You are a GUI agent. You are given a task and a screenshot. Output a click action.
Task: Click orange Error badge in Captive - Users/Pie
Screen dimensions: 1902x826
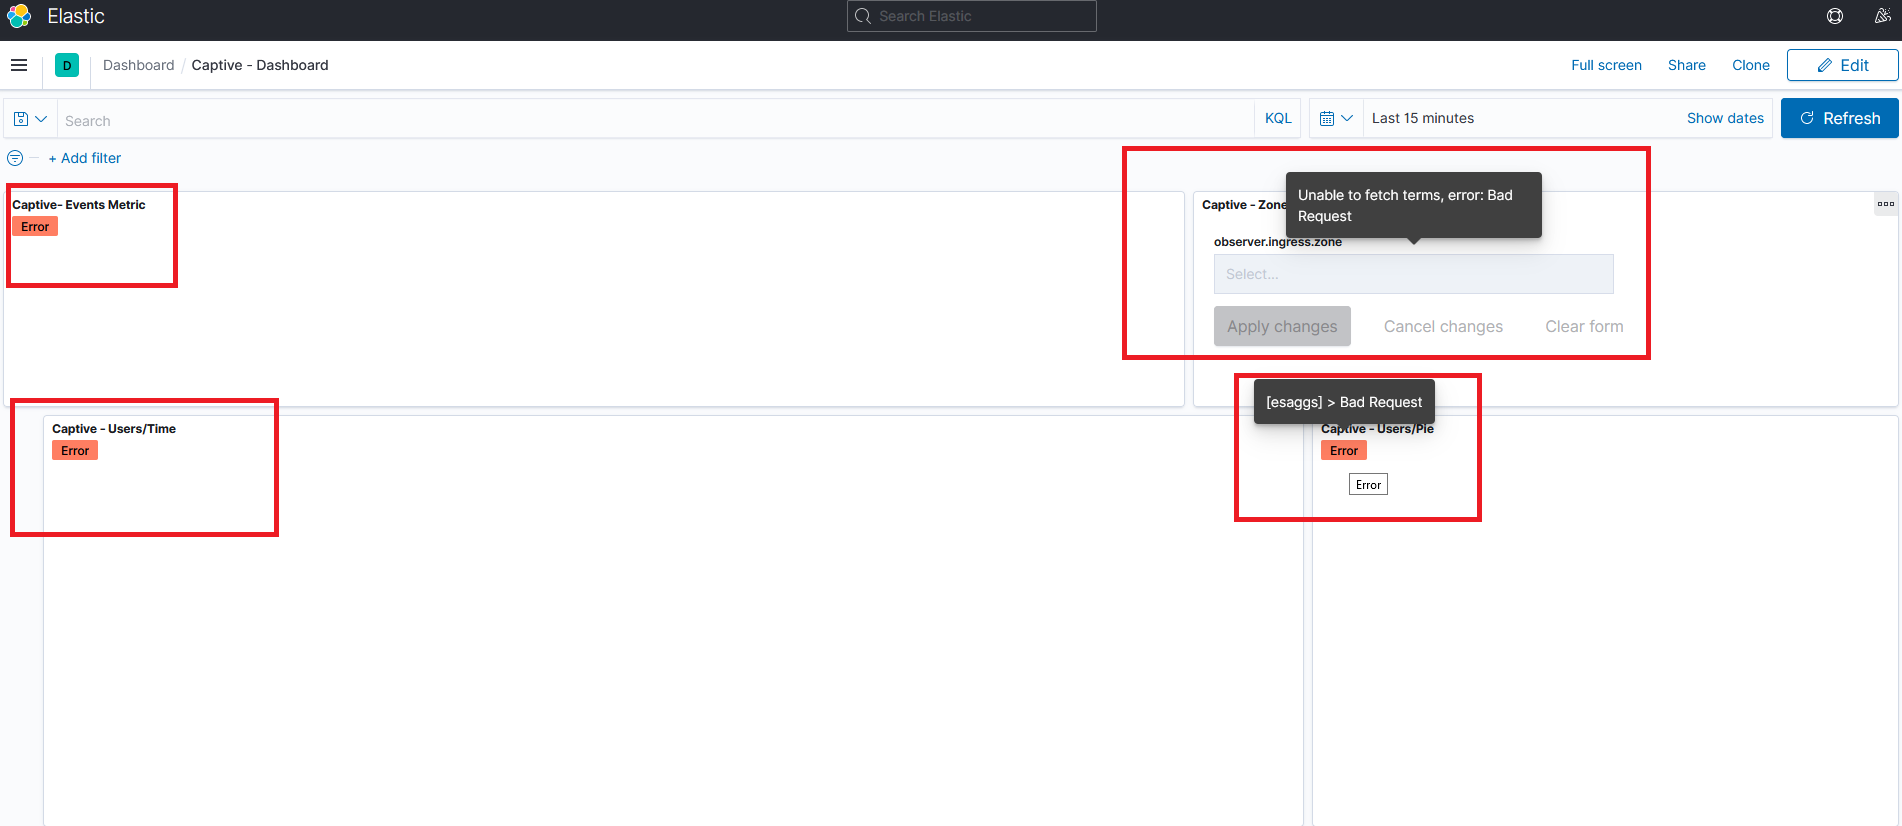click(x=1344, y=451)
